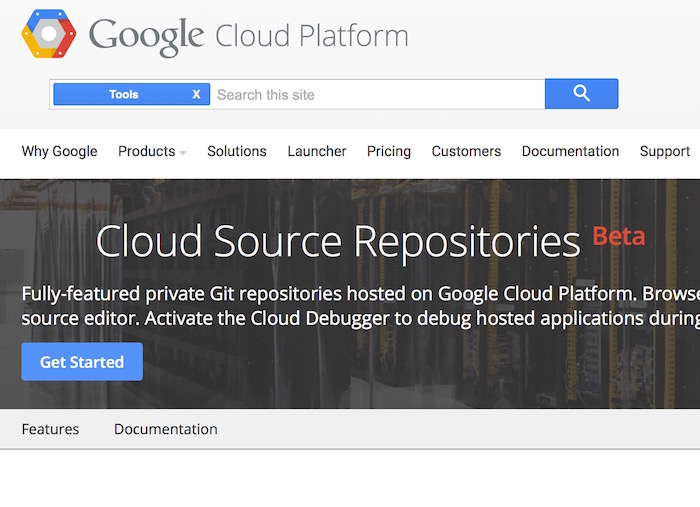700x507 pixels.
Task: Remove the Tools filter with its X
Action: click(x=196, y=94)
